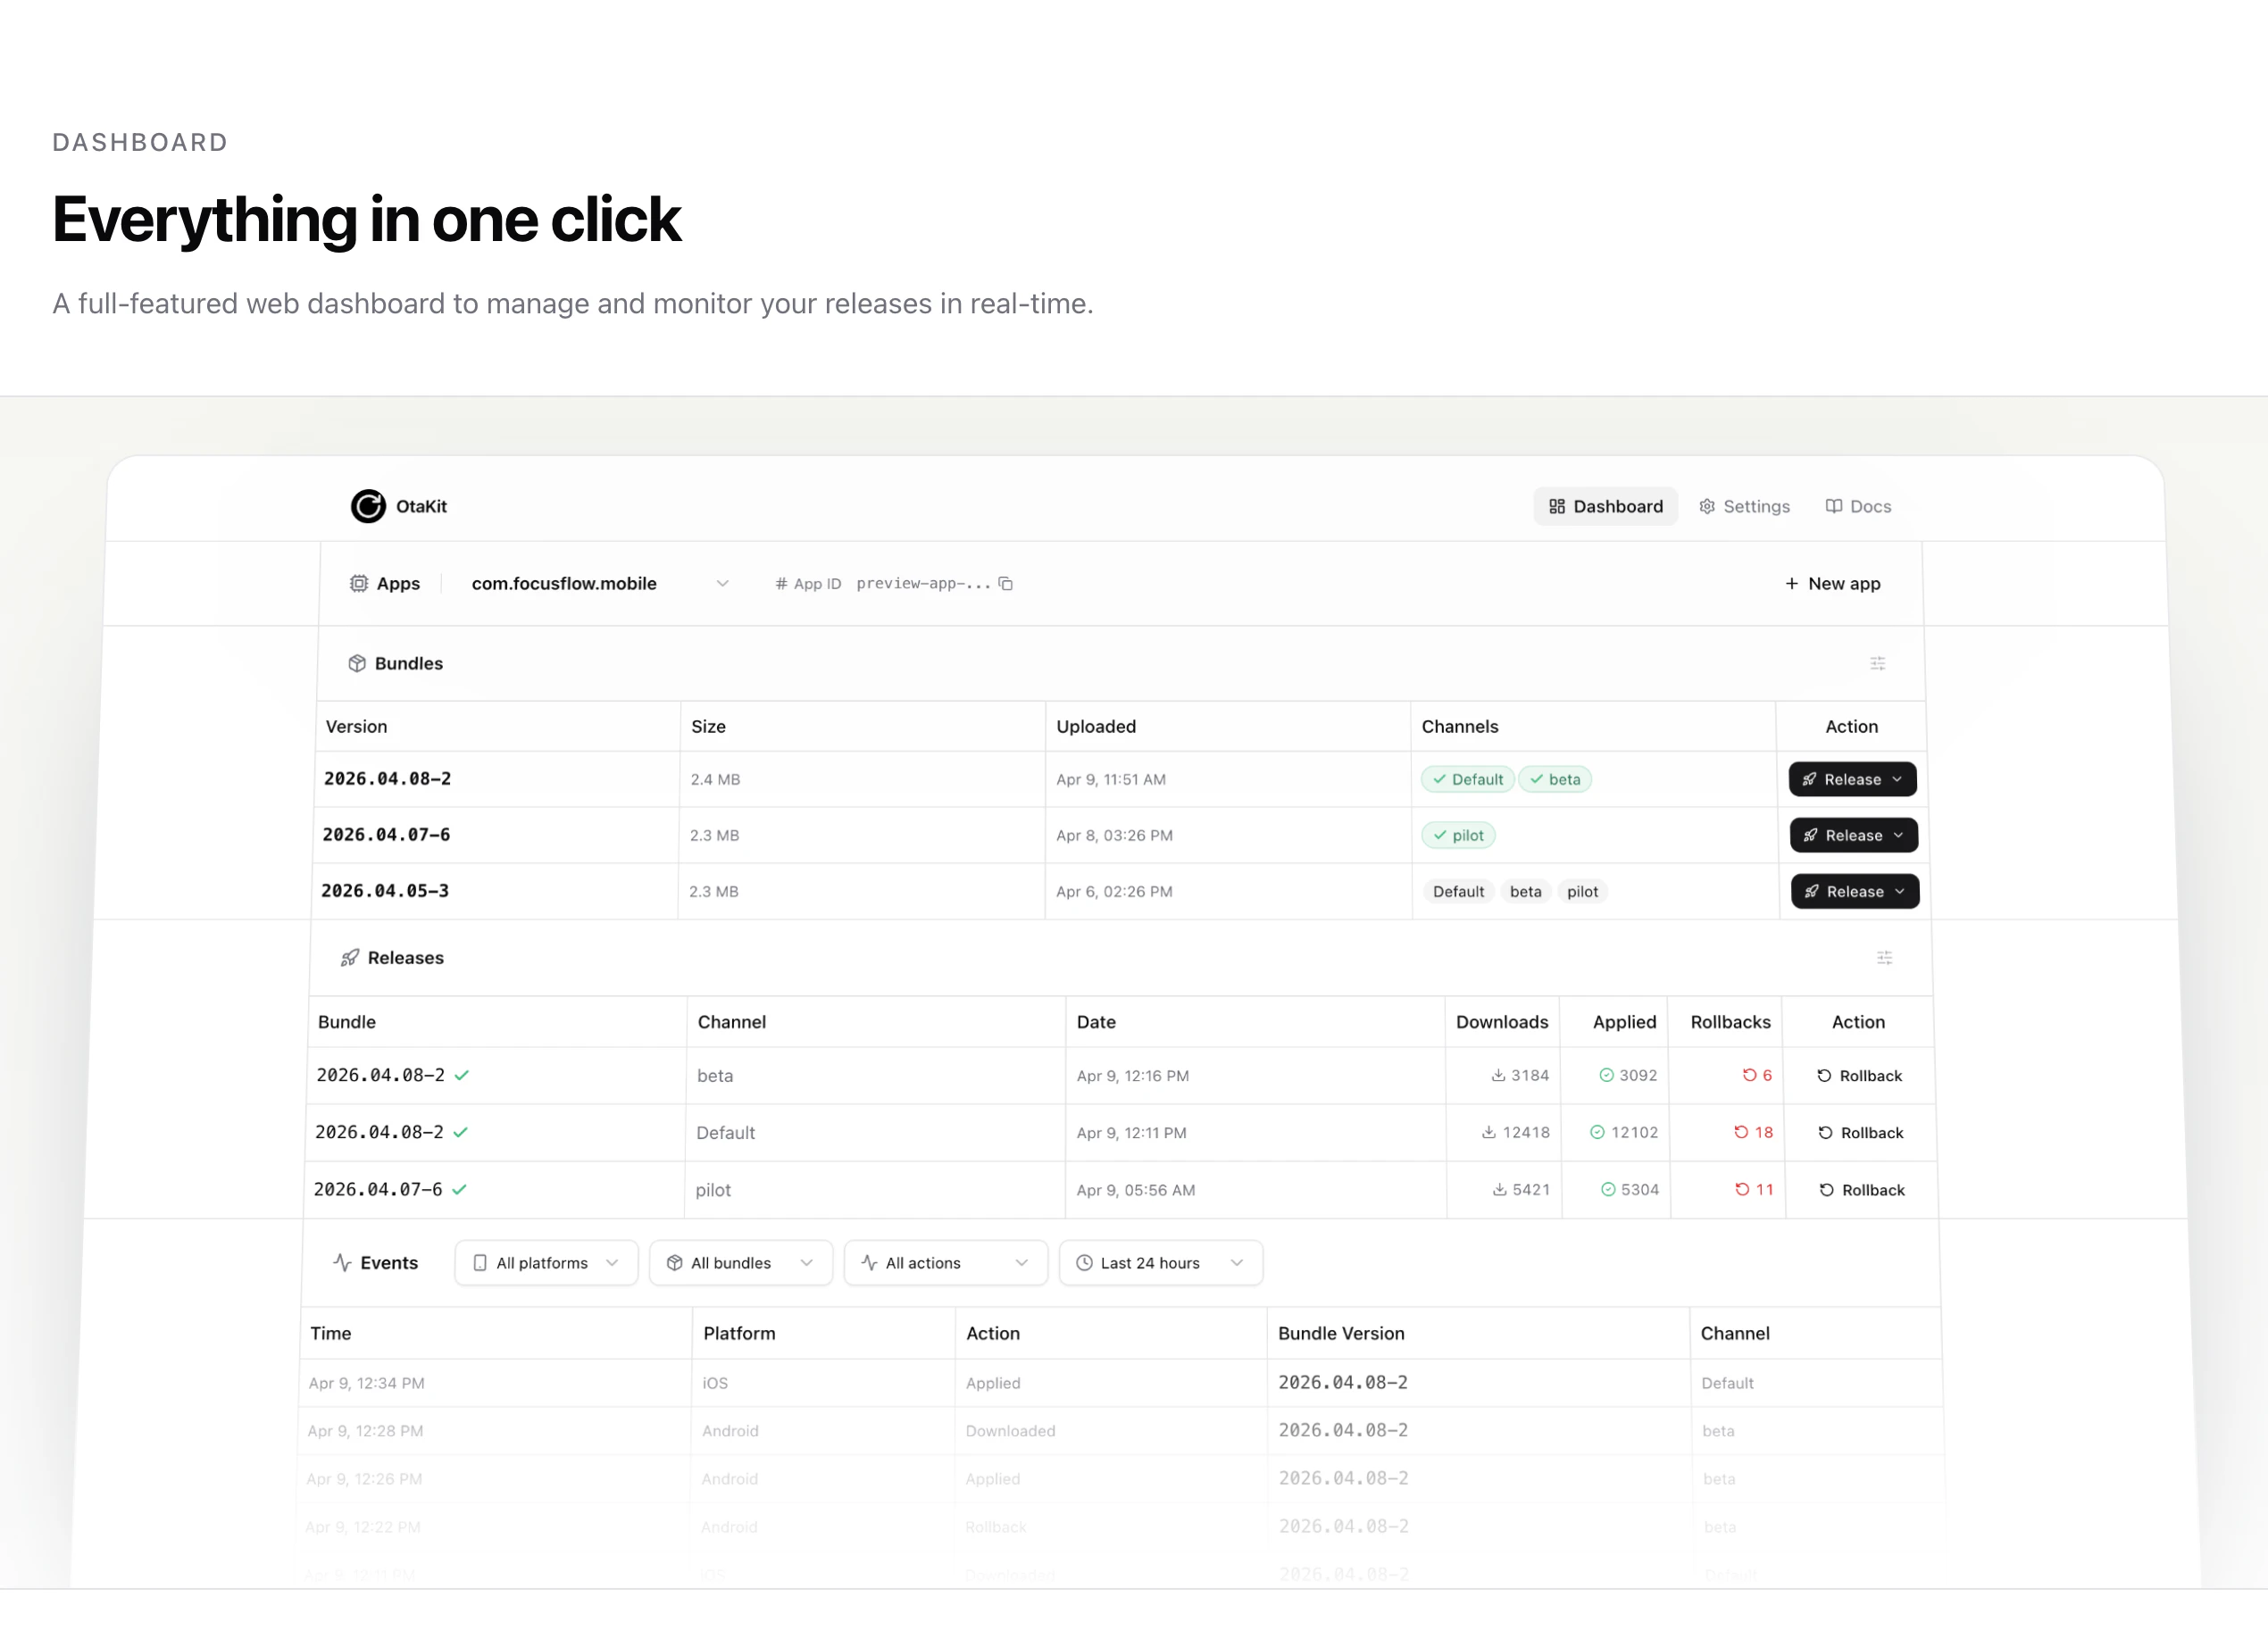Click the rocket icon in the Releases header

click(x=350, y=957)
